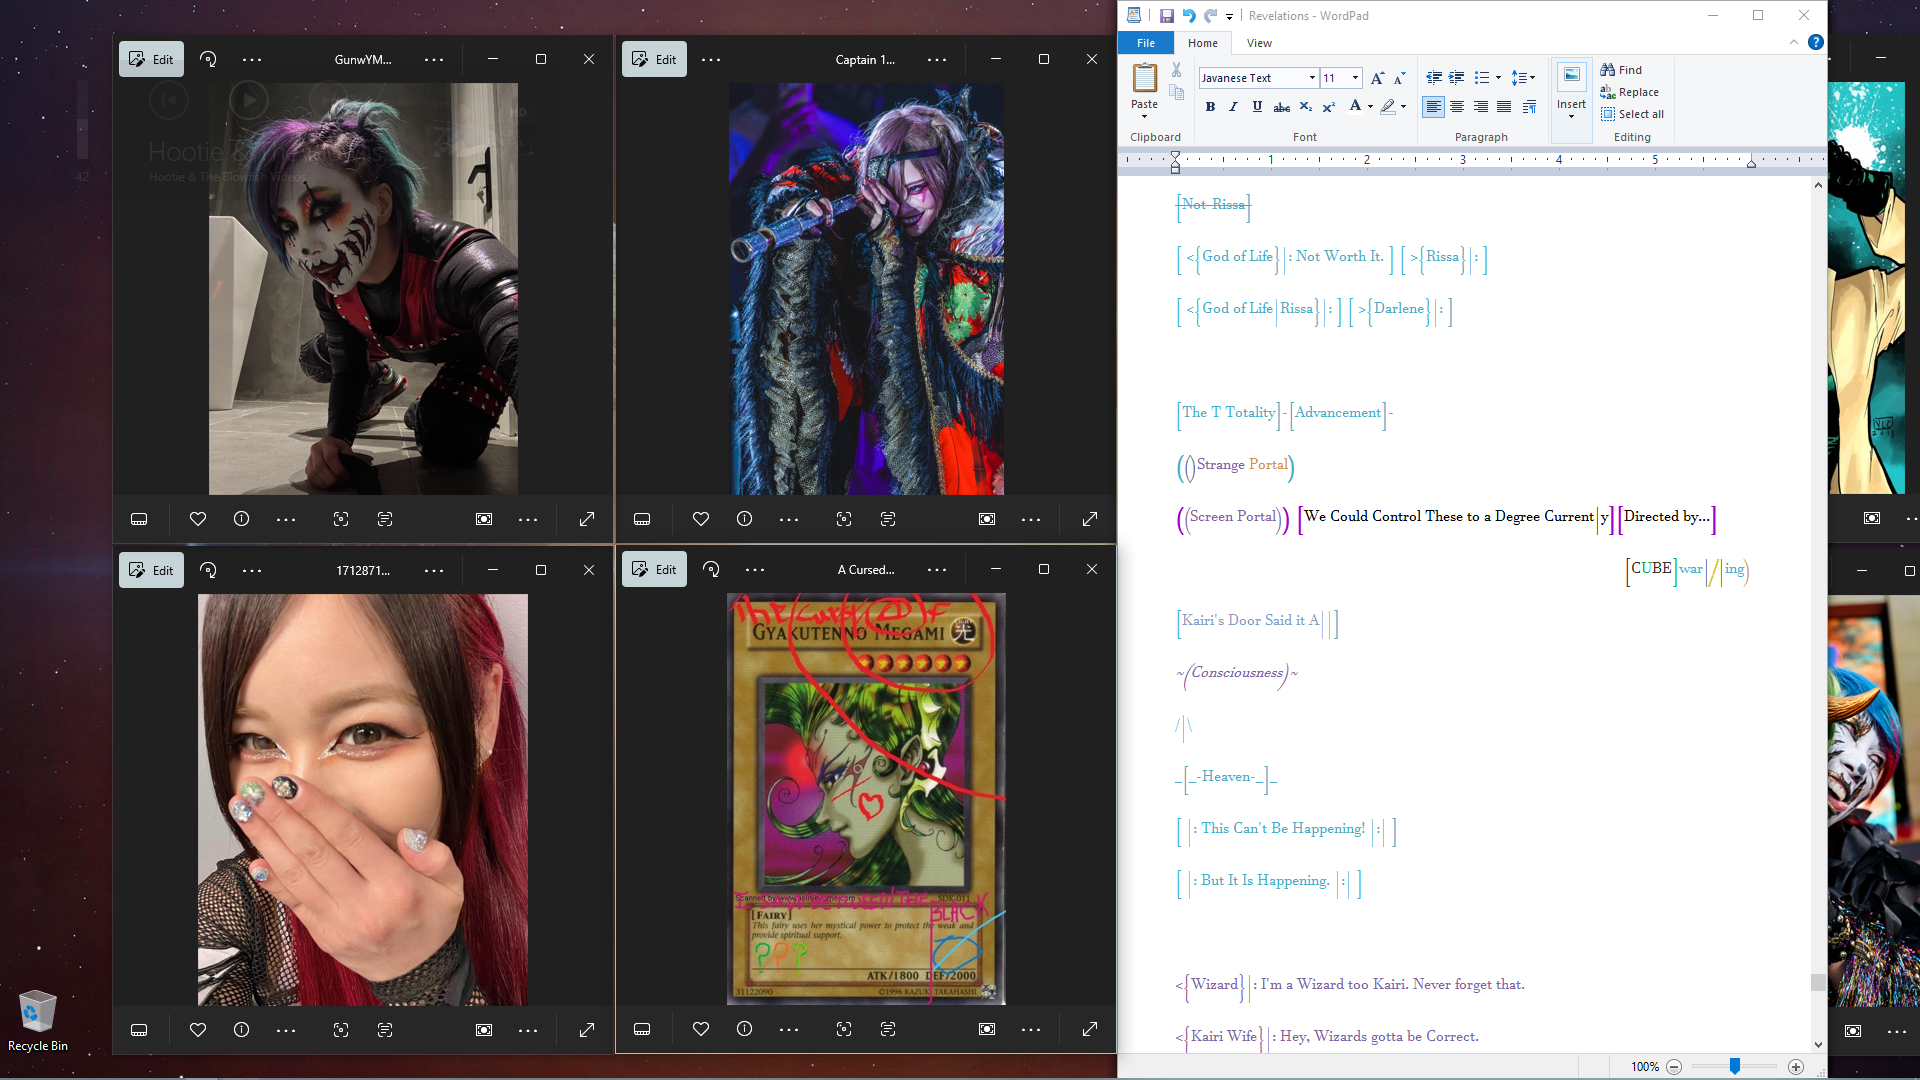Switch to the Home ribbon tab
Image resolution: width=1920 pixels, height=1080 pixels.
coord(1202,43)
